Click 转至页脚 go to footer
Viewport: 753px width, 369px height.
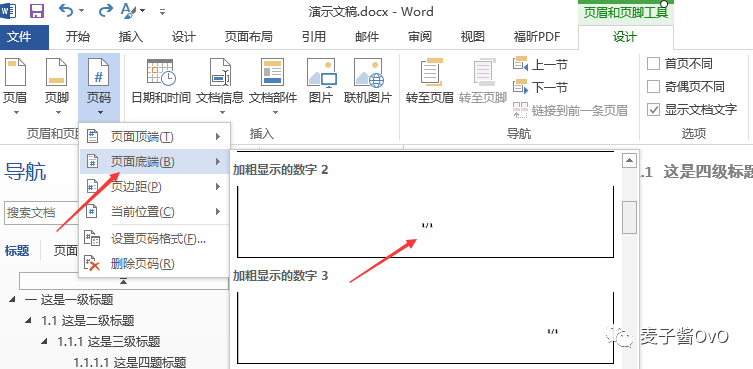tap(483, 82)
